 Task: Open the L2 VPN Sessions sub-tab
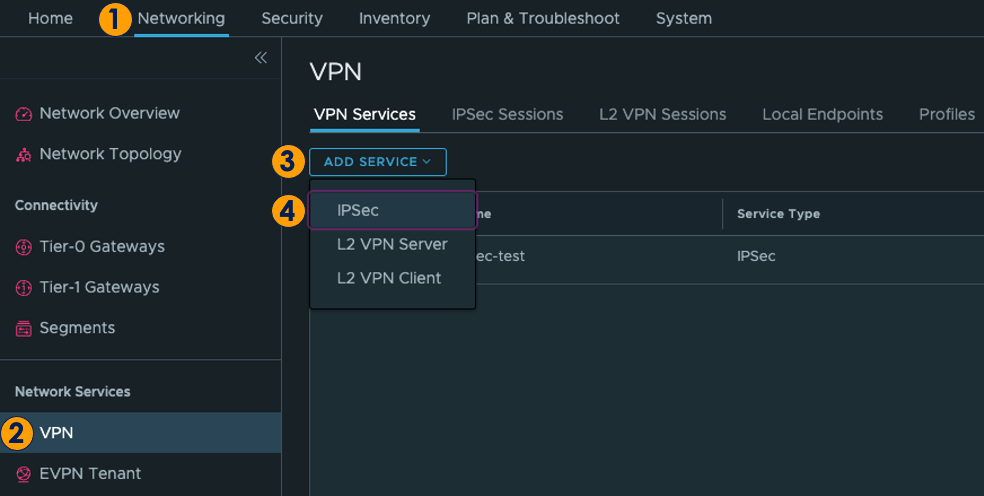[662, 114]
